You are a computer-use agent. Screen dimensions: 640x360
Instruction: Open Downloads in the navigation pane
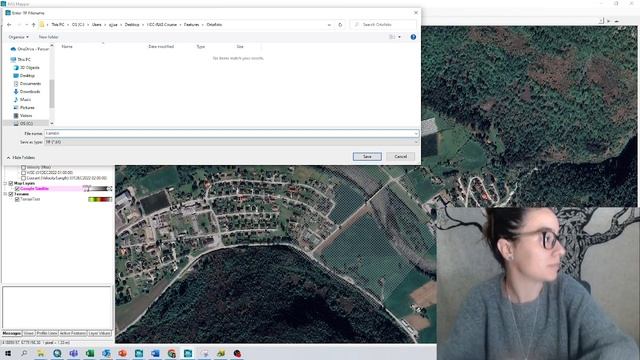(27, 92)
